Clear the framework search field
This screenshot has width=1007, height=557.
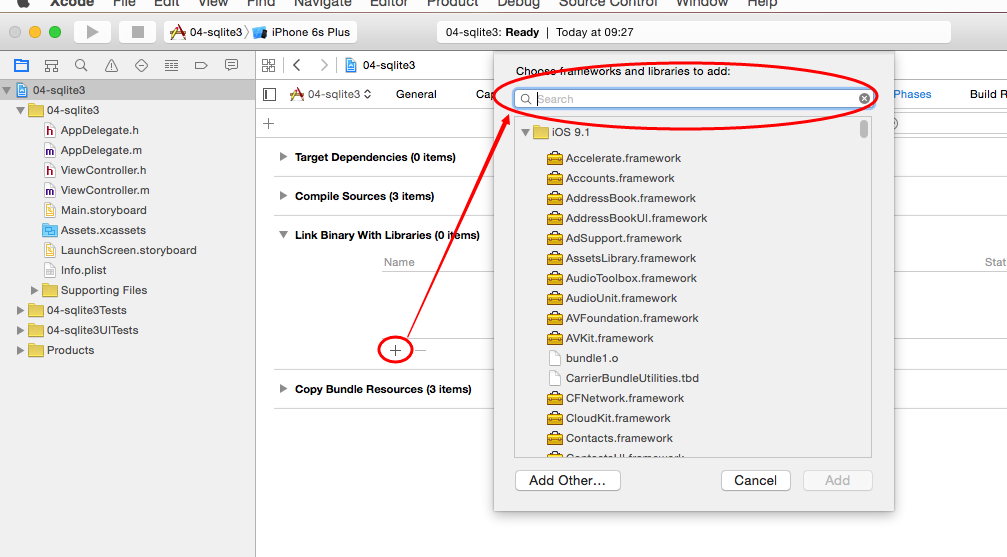(x=864, y=98)
